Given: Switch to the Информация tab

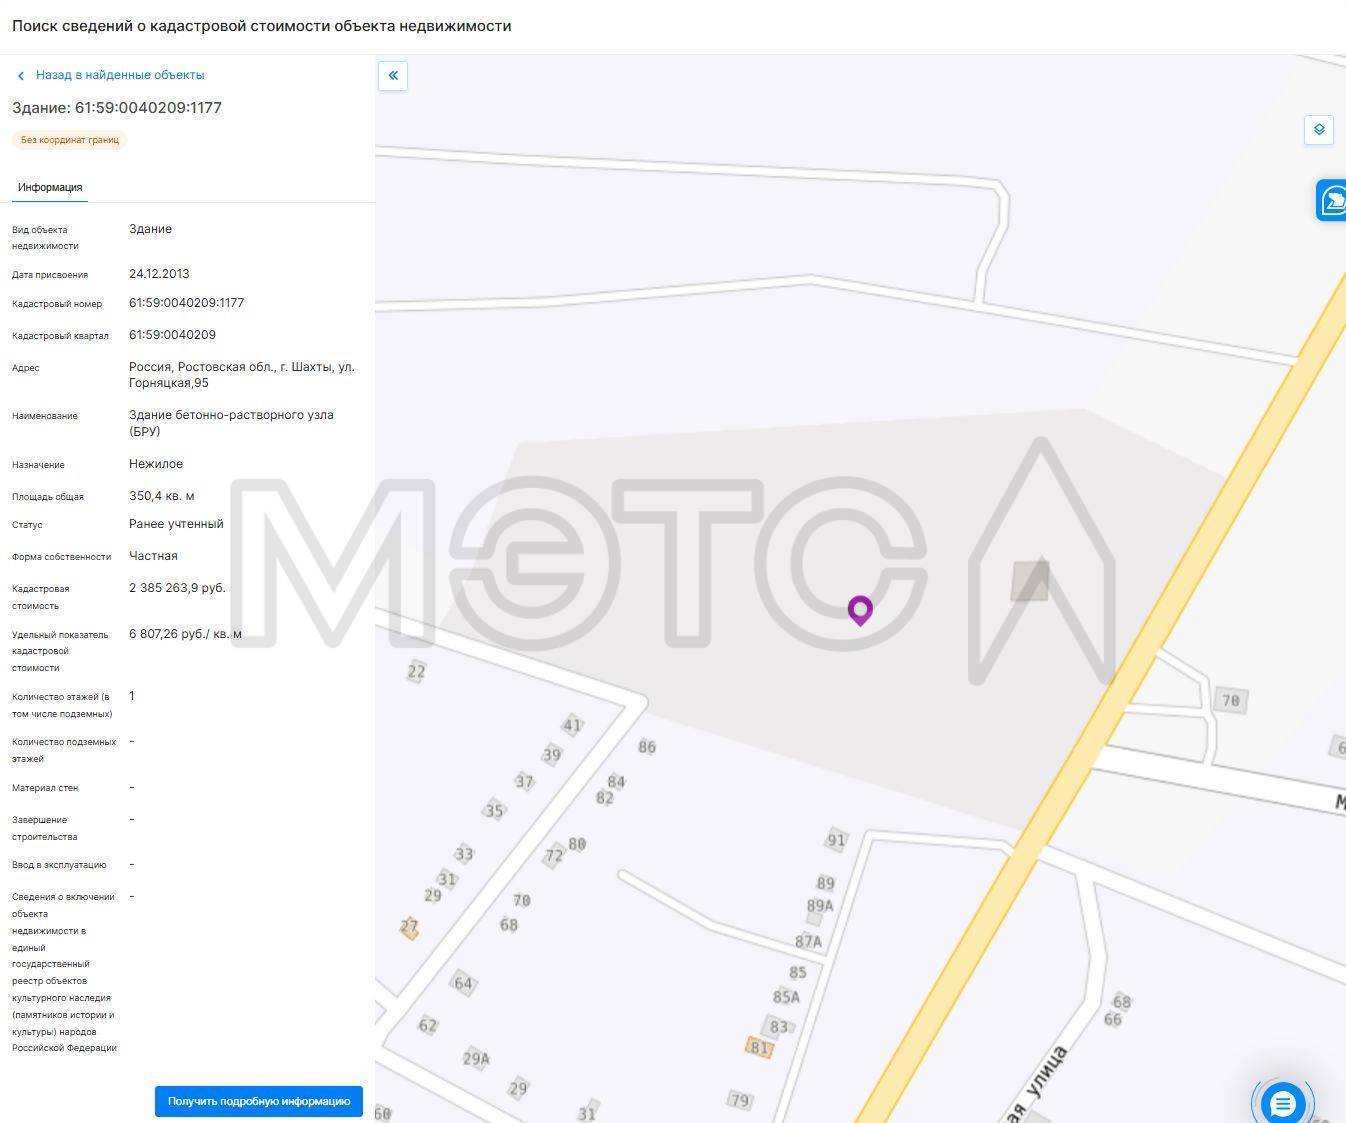Looking at the screenshot, I should coord(50,187).
